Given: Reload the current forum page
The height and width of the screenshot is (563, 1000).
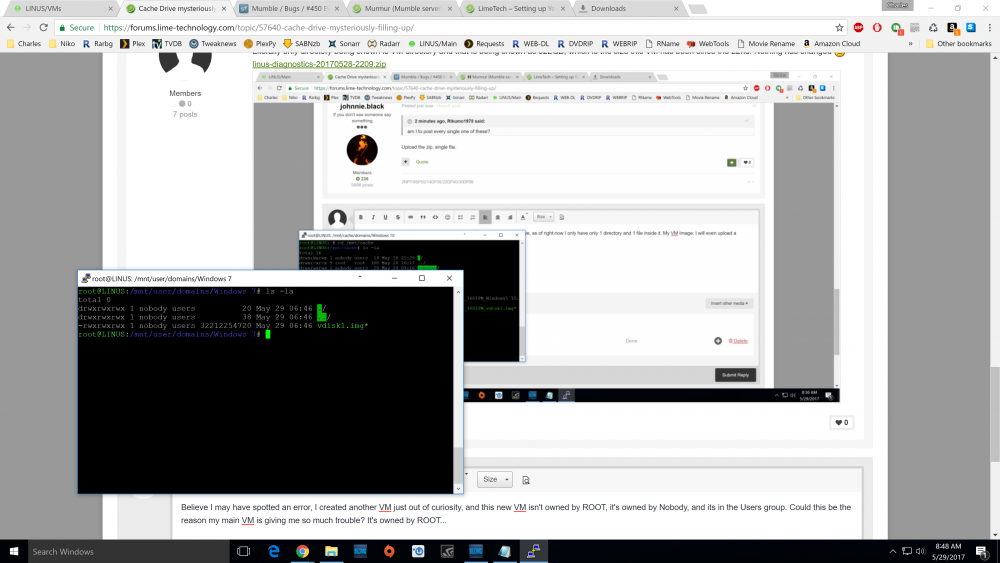Looking at the screenshot, I should [x=43, y=27].
